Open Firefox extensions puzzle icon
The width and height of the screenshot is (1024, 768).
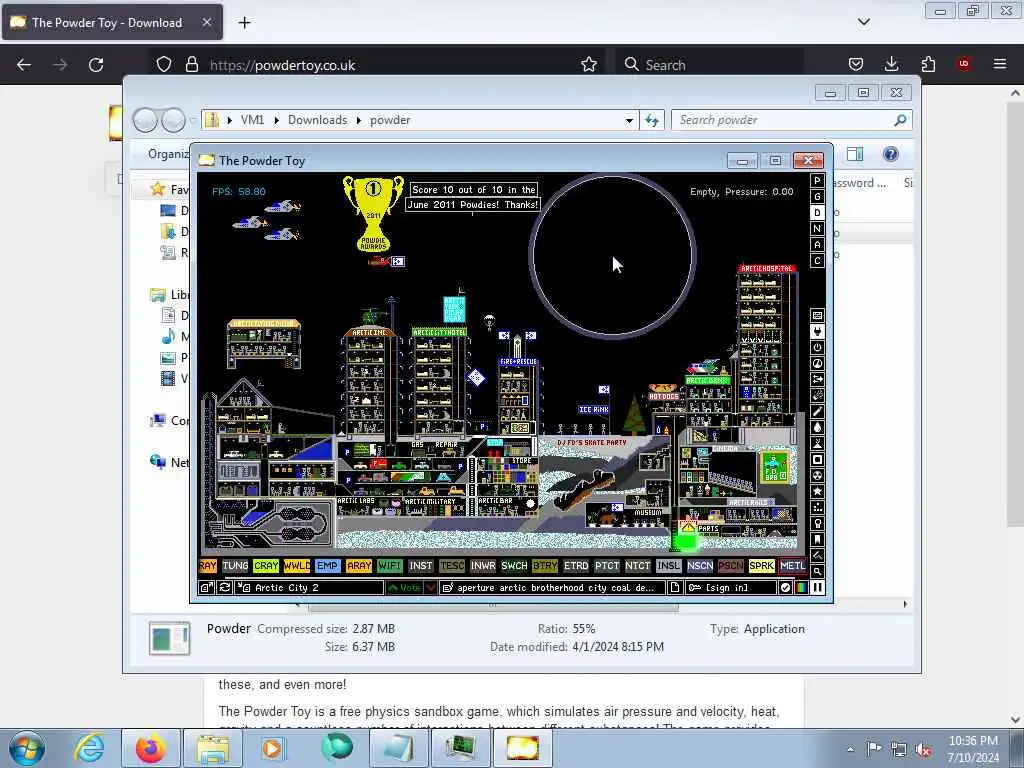[928, 64]
